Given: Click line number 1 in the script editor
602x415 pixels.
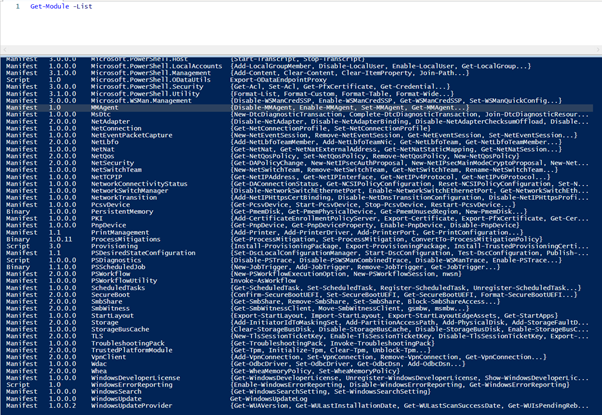Looking at the screenshot, I should [18, 7].
